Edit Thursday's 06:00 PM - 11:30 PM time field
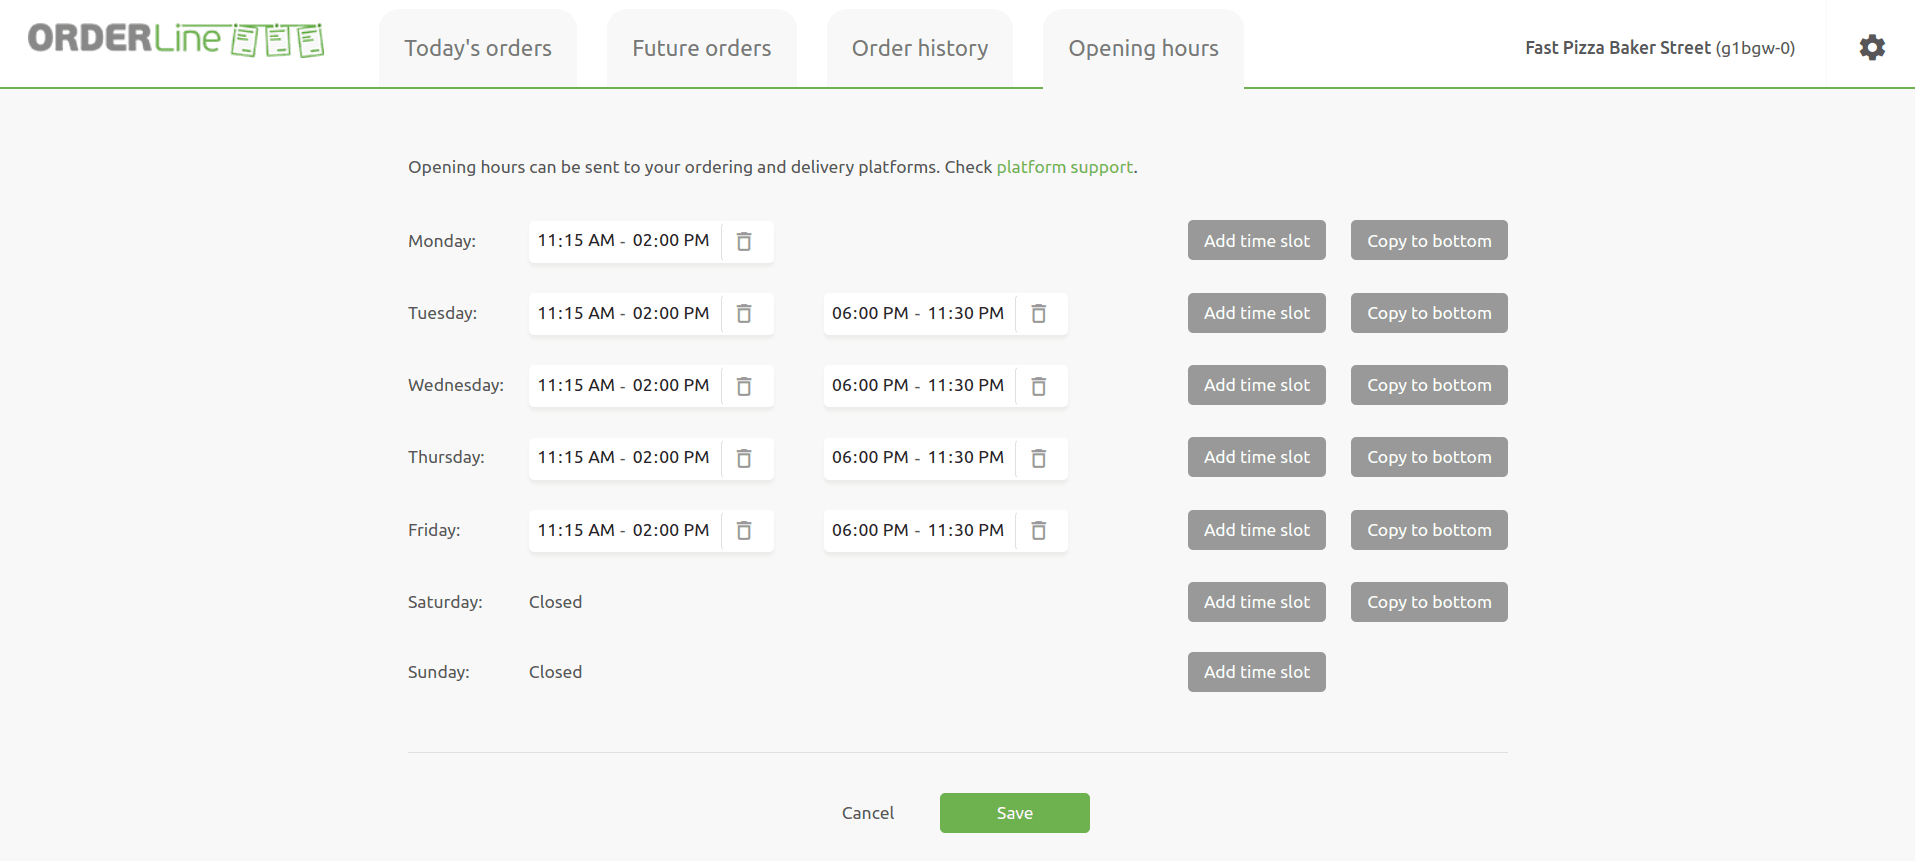1915x861 pixels. point(918,458)
